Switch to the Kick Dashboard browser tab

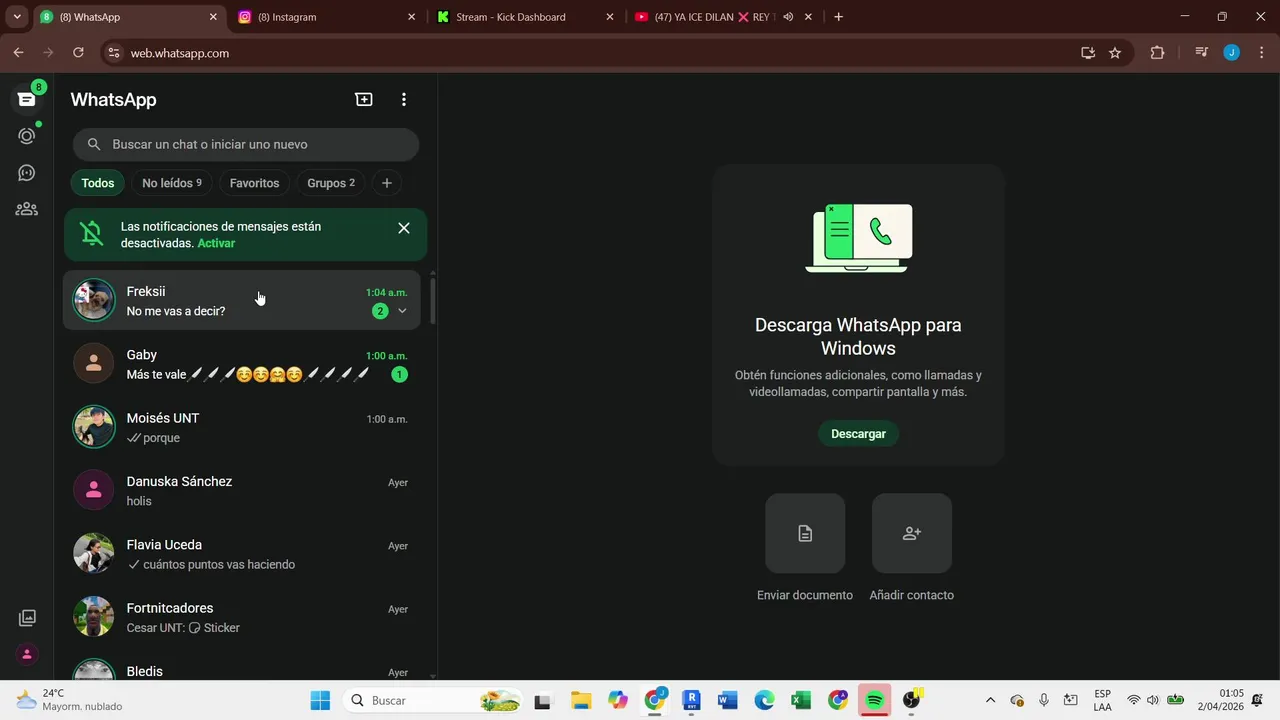click(525, 17)
